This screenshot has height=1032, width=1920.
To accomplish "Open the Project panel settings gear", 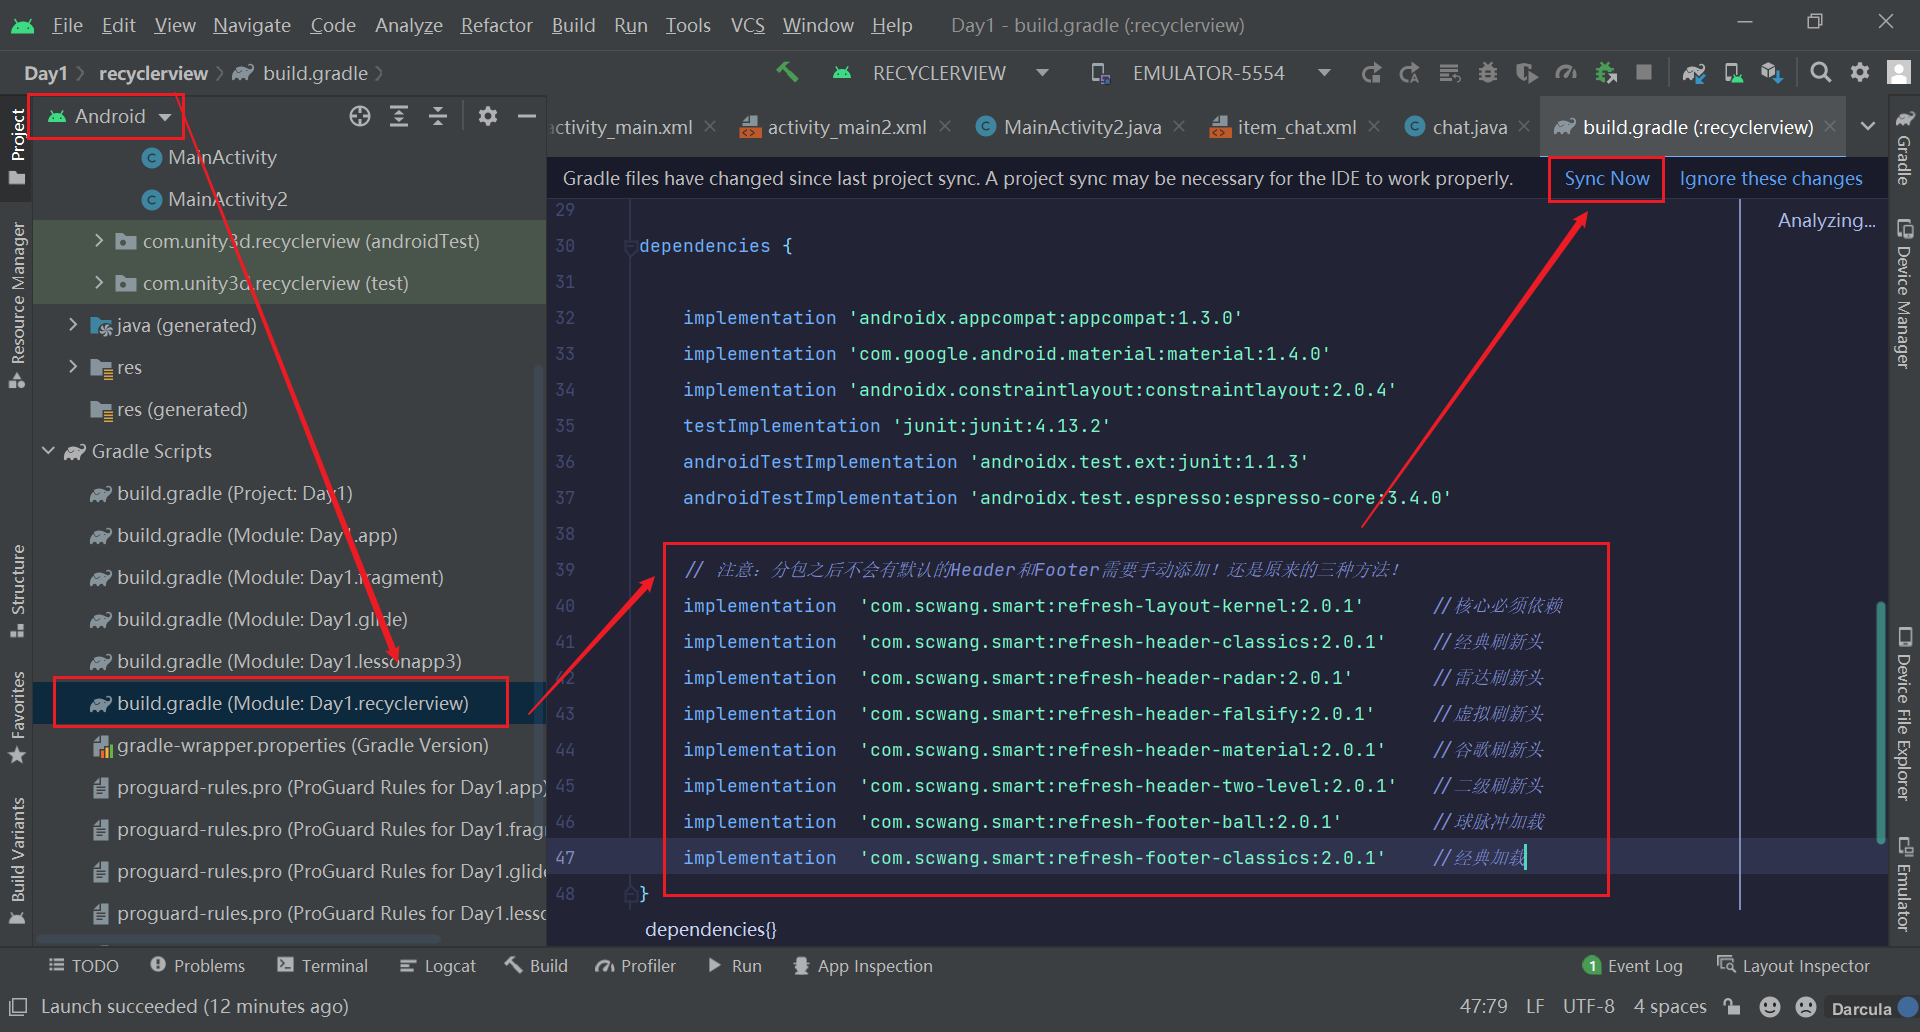I will (x=487, y=116).
